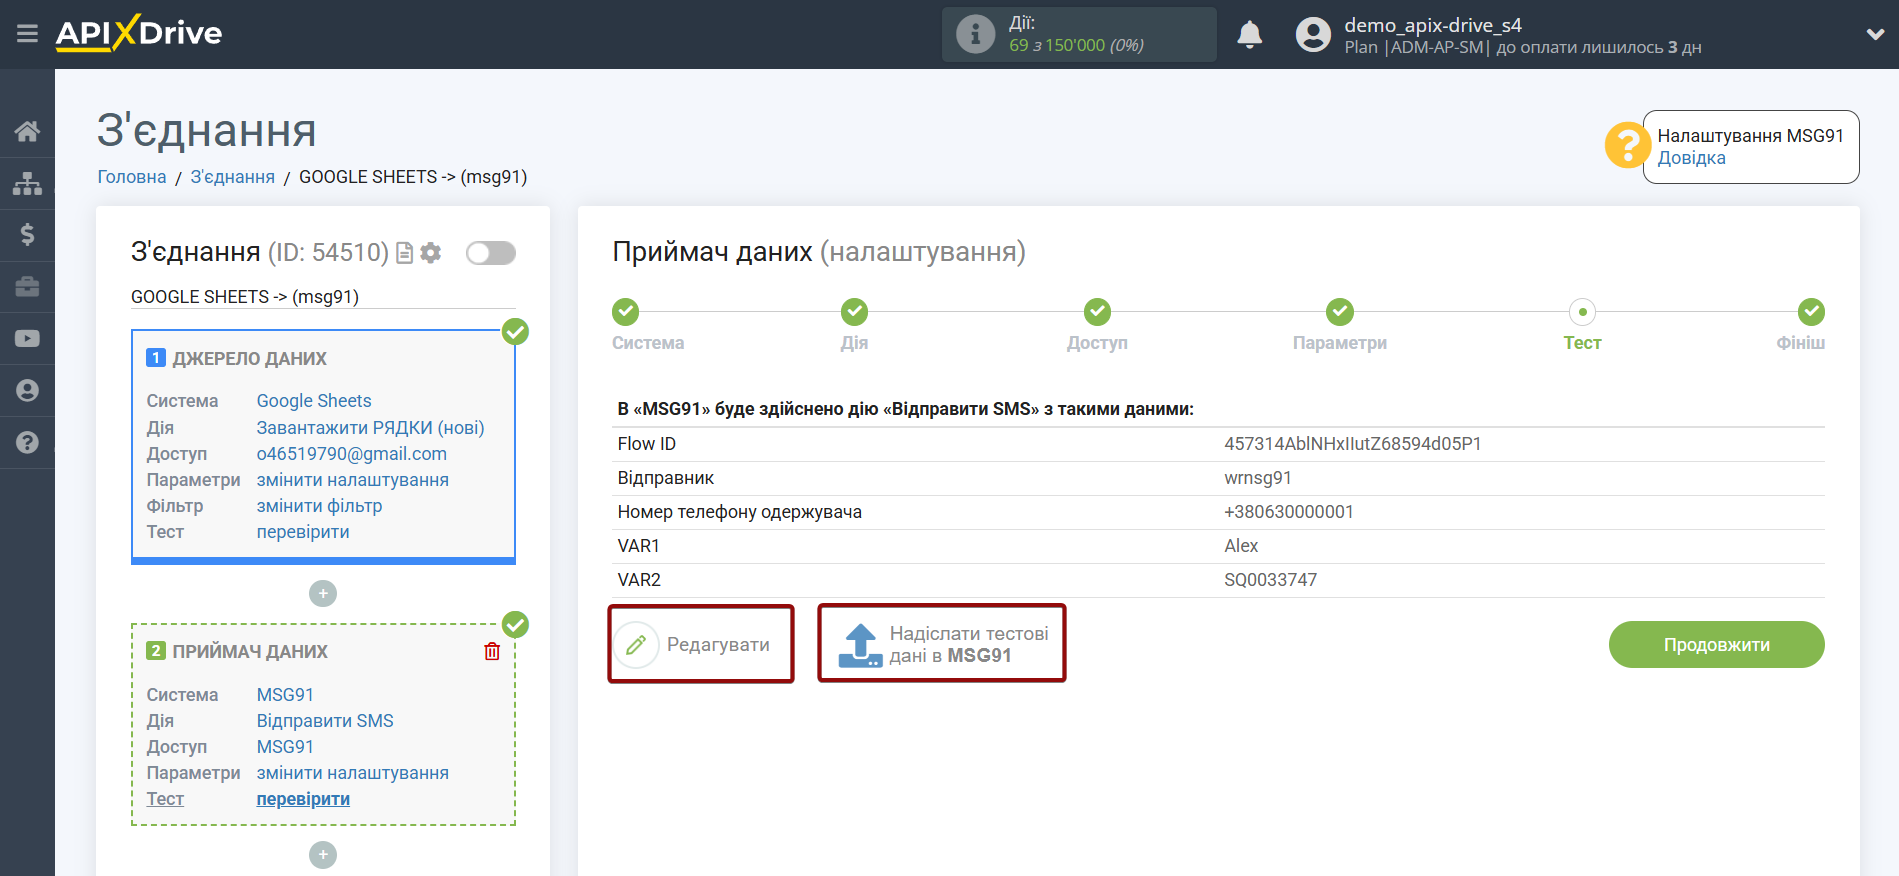
Task: Open the Google Sheets system link
Action: click(x=314, y=401)
